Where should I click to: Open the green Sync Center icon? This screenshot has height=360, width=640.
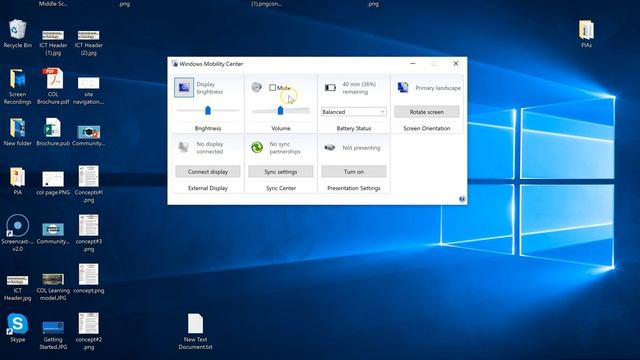[257, 147]
